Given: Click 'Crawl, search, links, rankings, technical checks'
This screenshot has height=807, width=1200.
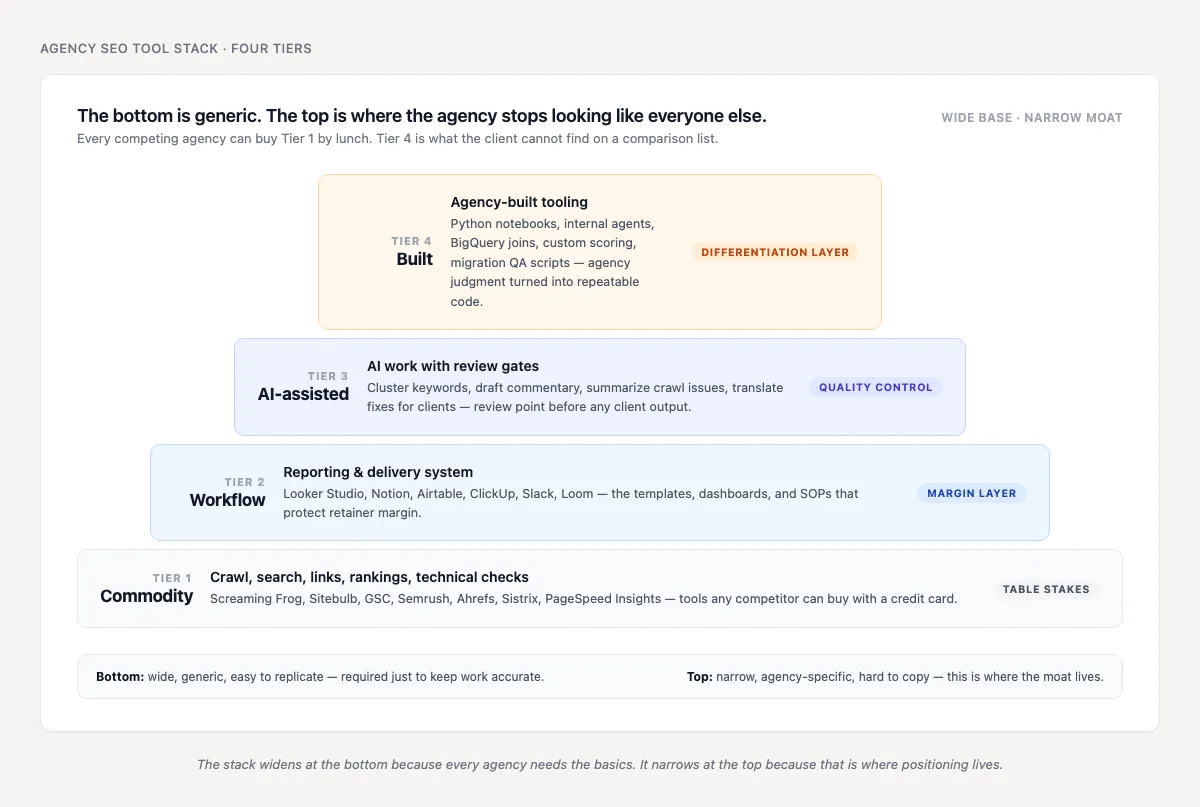Looking at the screenshot, I should click(369, 577).
